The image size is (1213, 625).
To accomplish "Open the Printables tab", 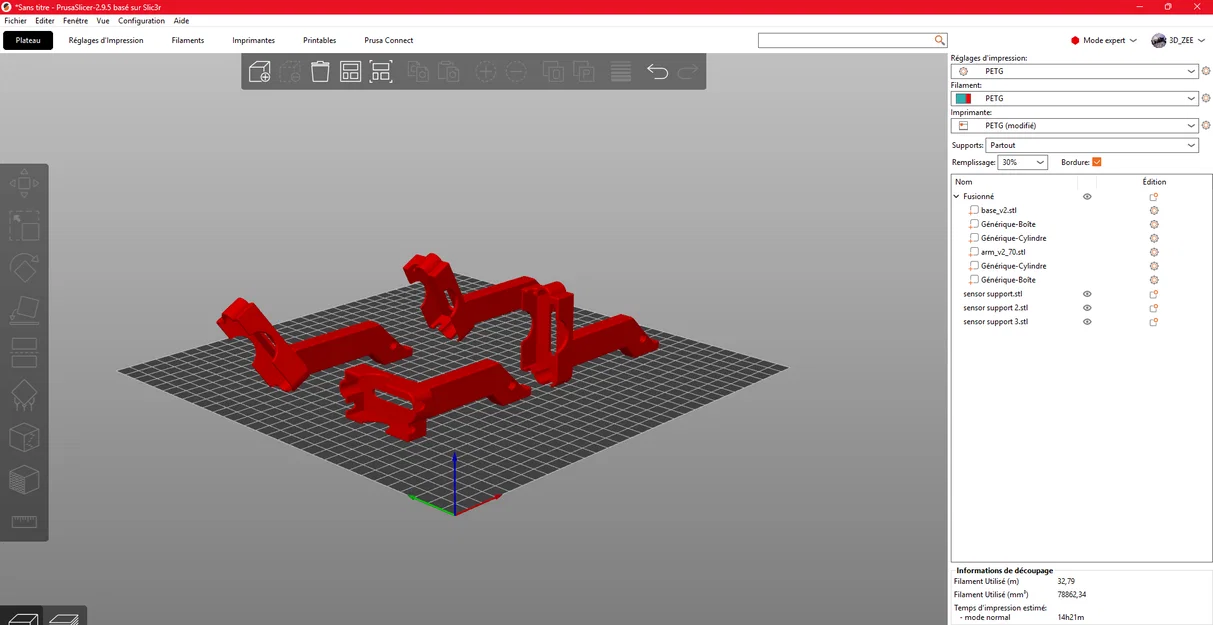I will point(320,41).
